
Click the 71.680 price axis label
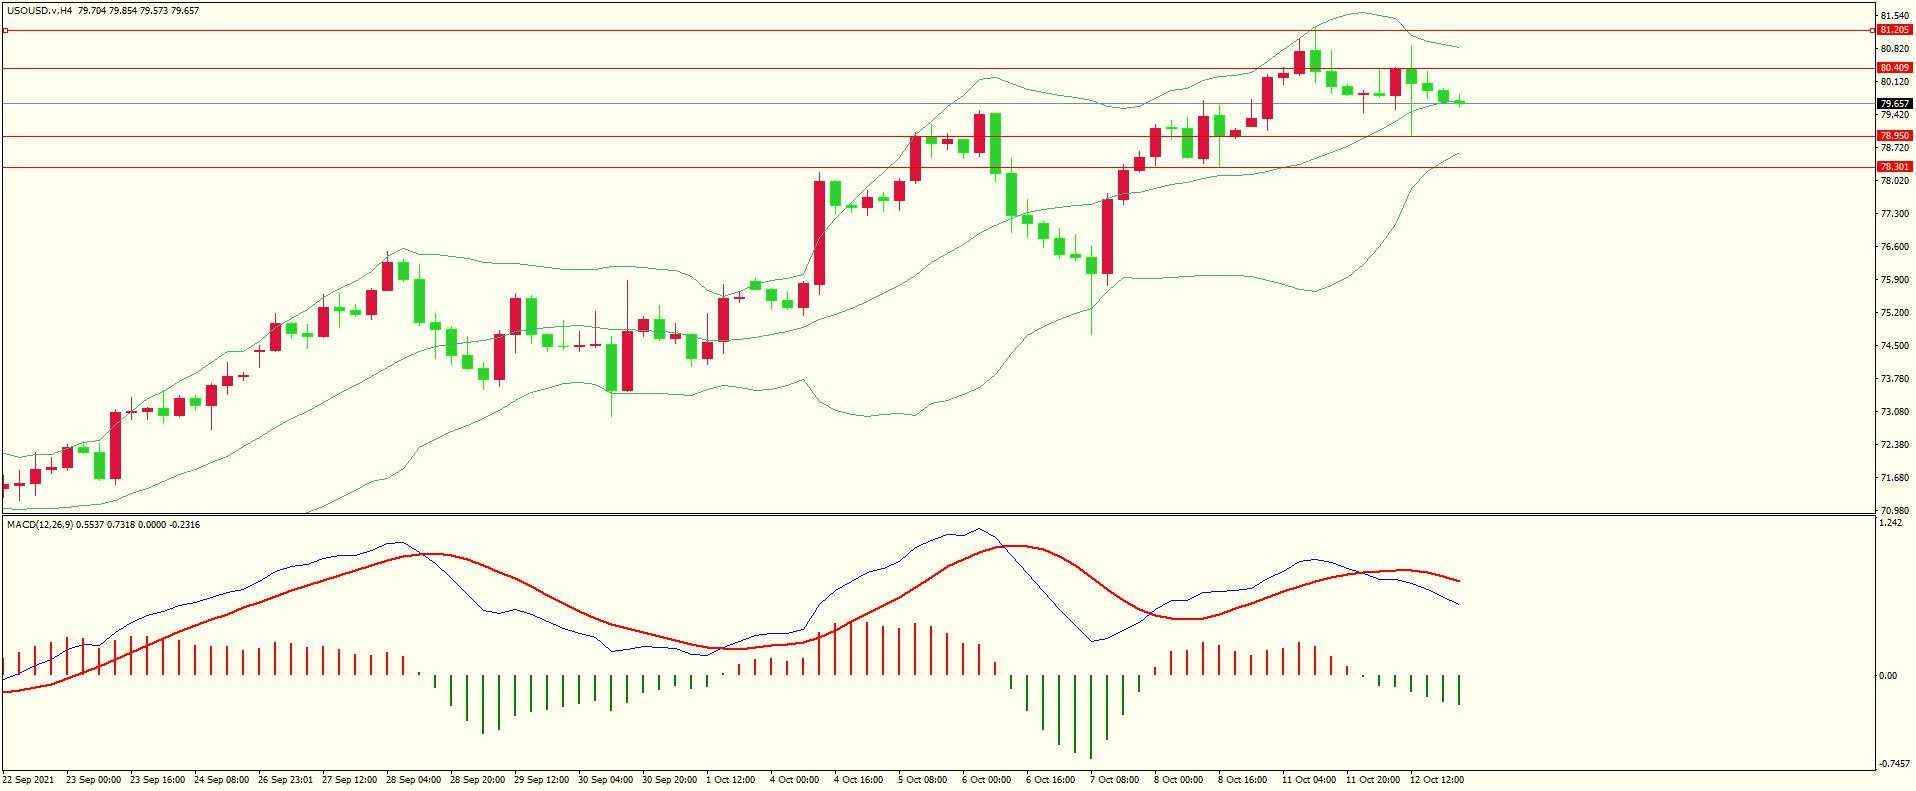(1895, 478)
